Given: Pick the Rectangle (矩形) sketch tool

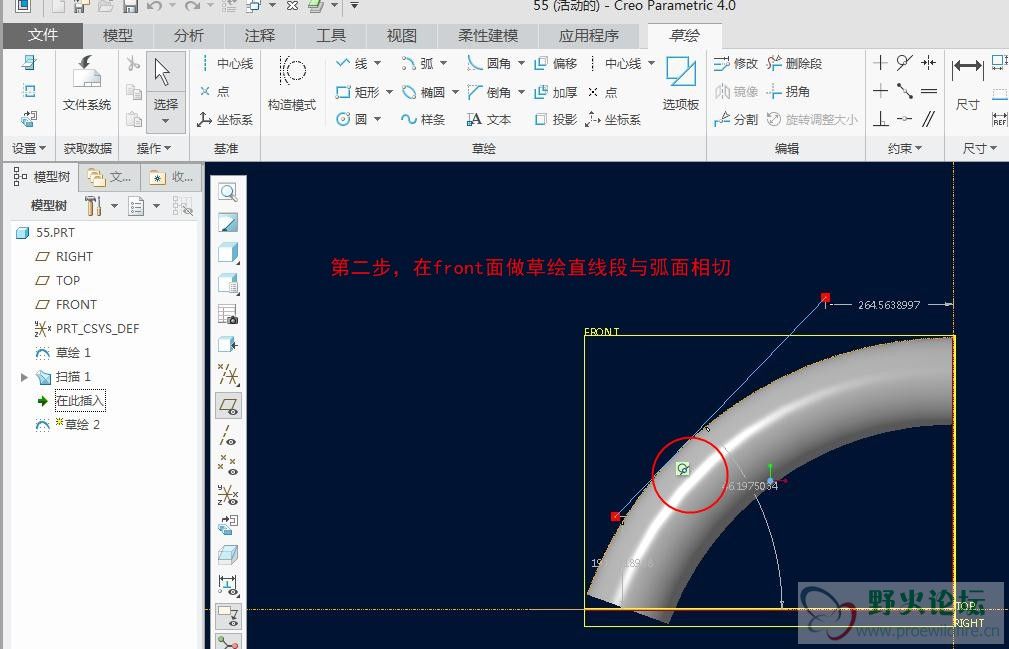Looking at the screenshot, I should point(358,92).
